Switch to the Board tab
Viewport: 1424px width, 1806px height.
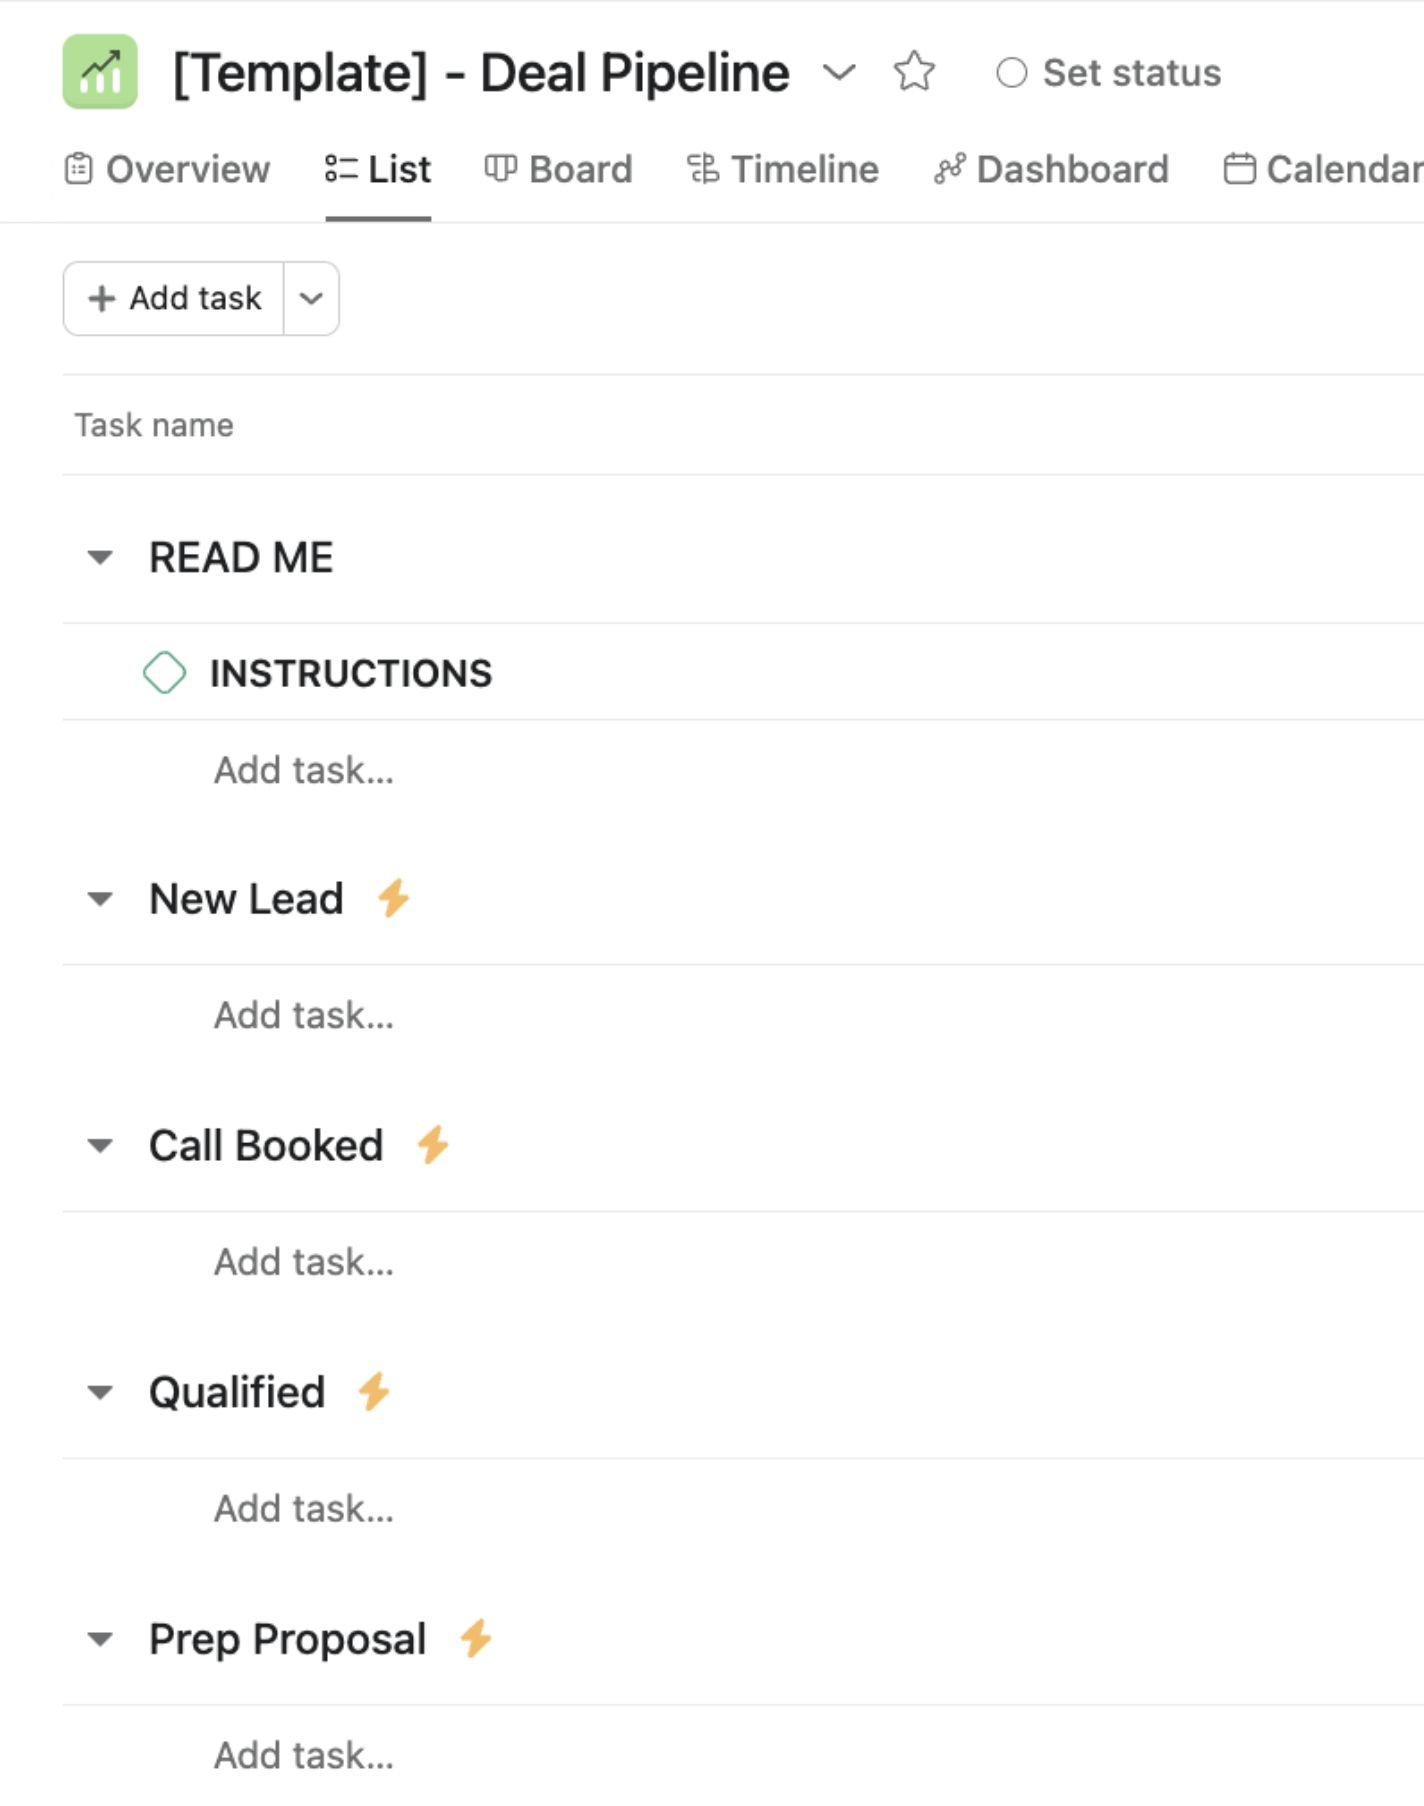558,169
